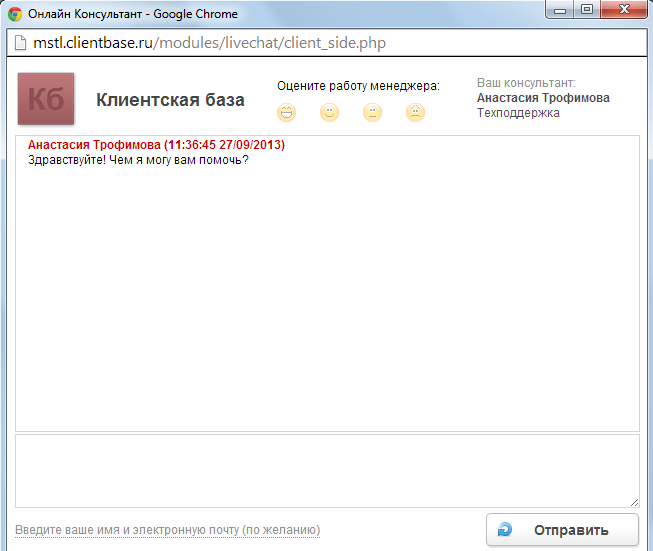Viewport: 653px width, 551px height.
Task: Pick the sad face rating icon
Action: (x=415, y=113)
